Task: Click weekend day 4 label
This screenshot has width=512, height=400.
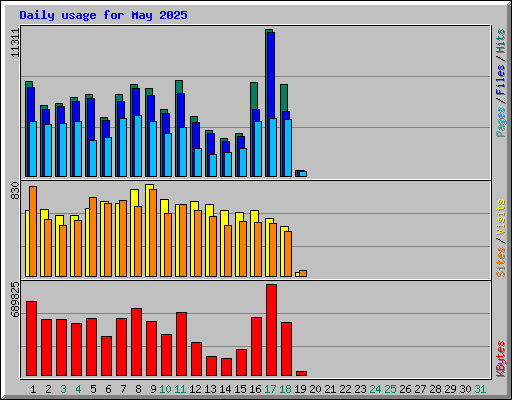Action: point(78,389)
